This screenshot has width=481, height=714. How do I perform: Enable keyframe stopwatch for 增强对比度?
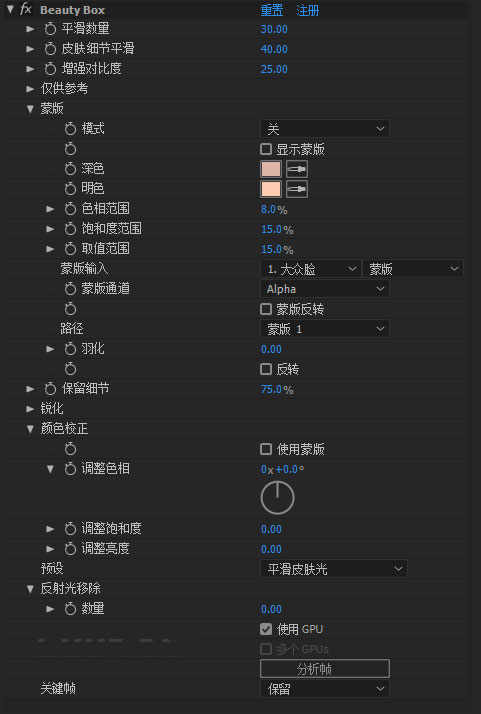pyautogui.click(x=51, y=69)
